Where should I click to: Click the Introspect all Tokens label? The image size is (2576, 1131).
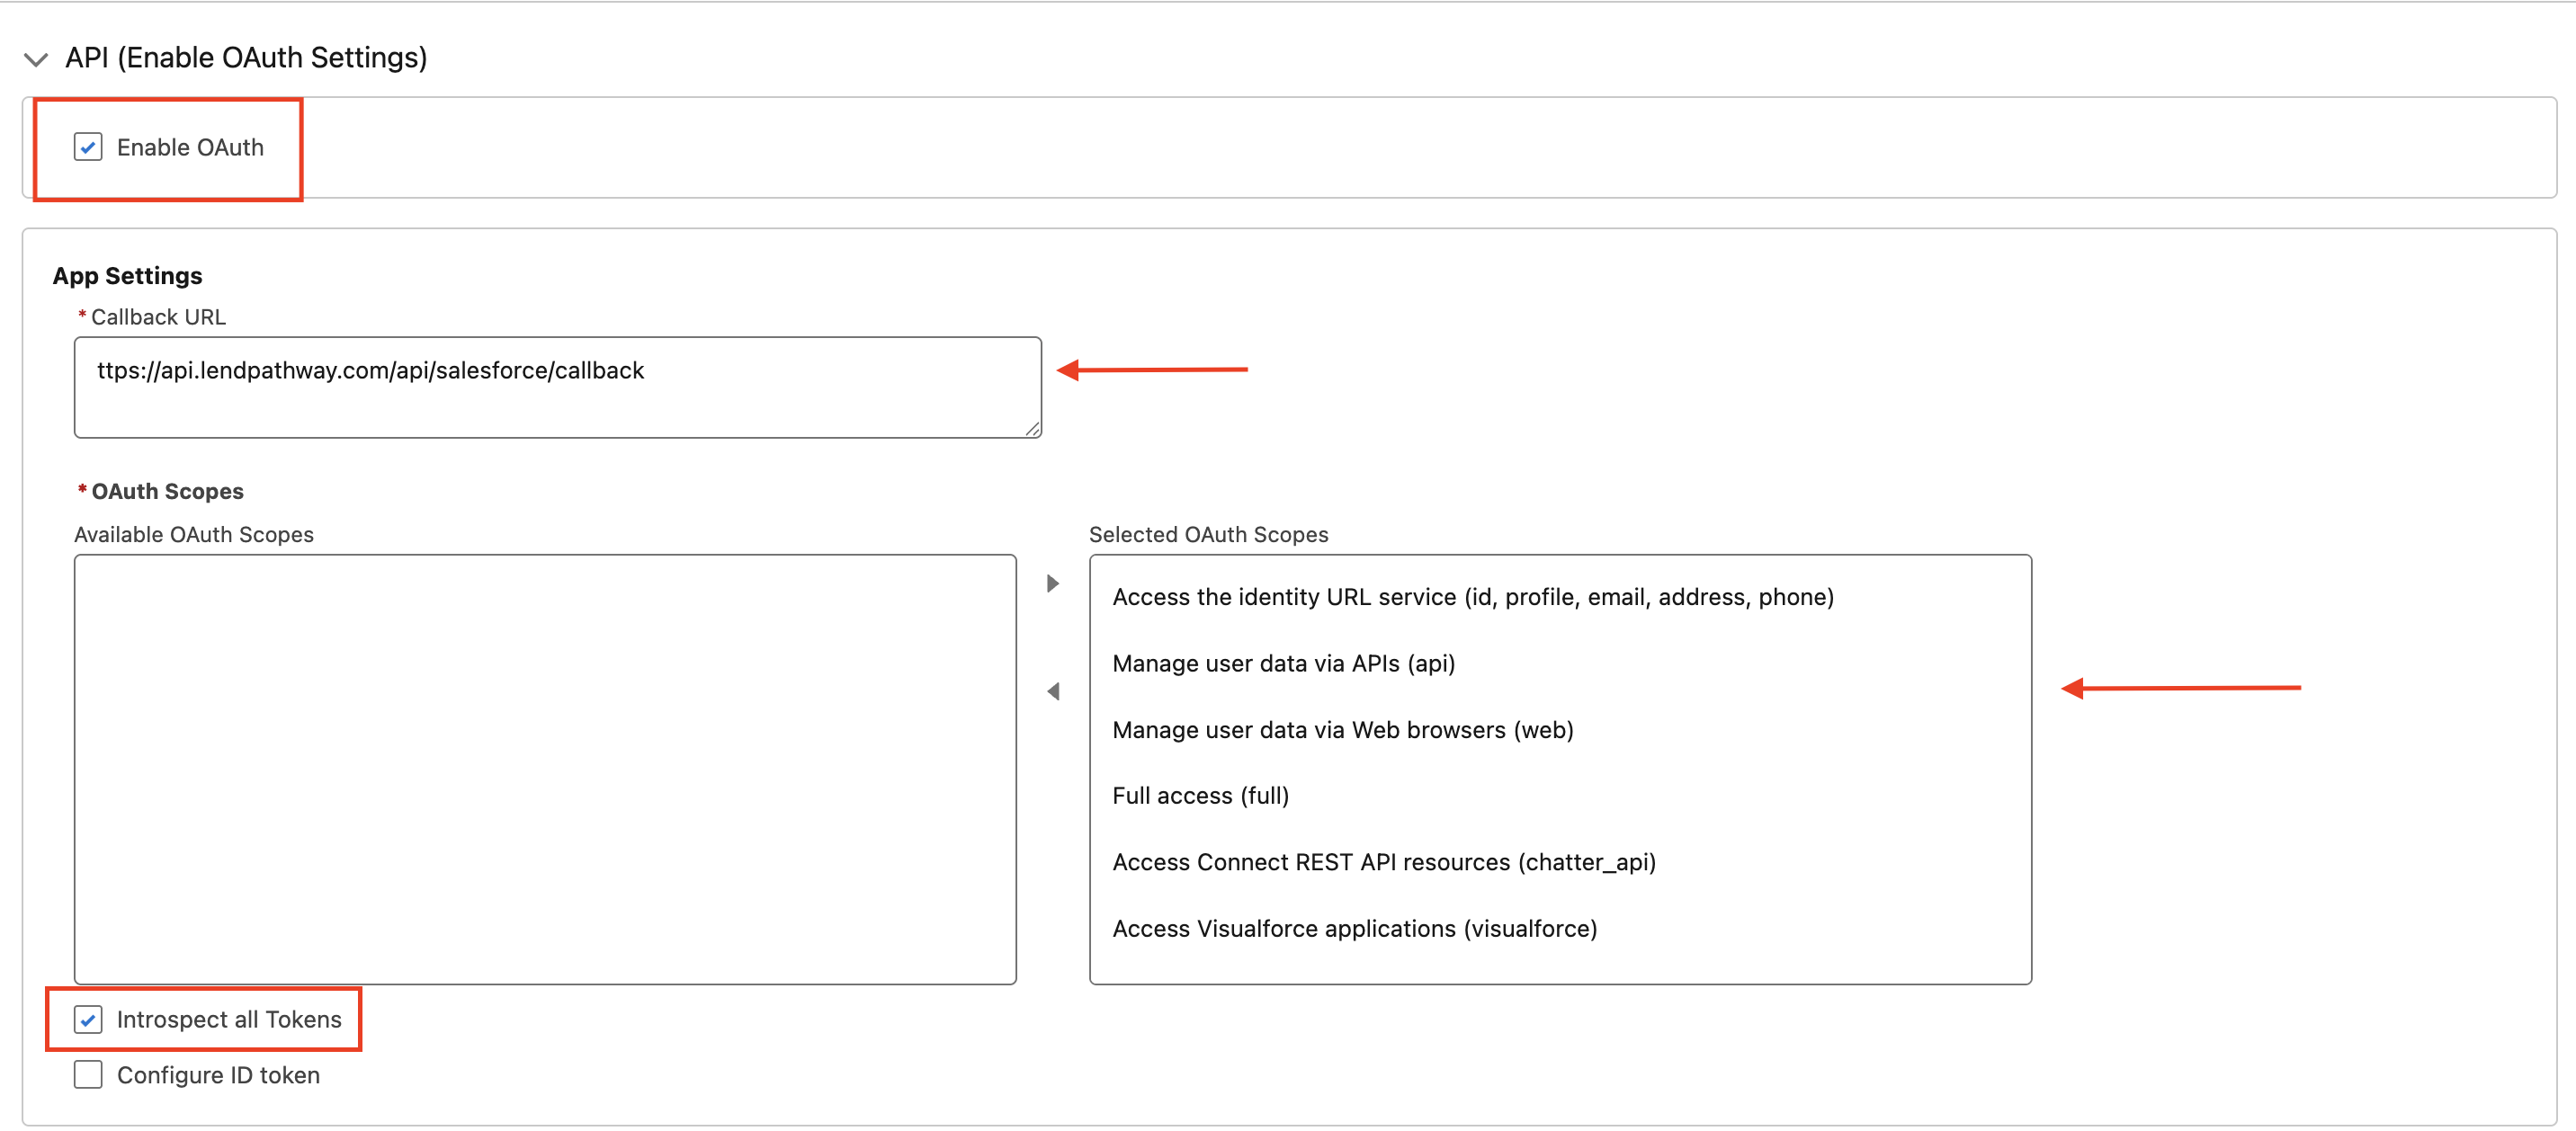(229, 1019)
